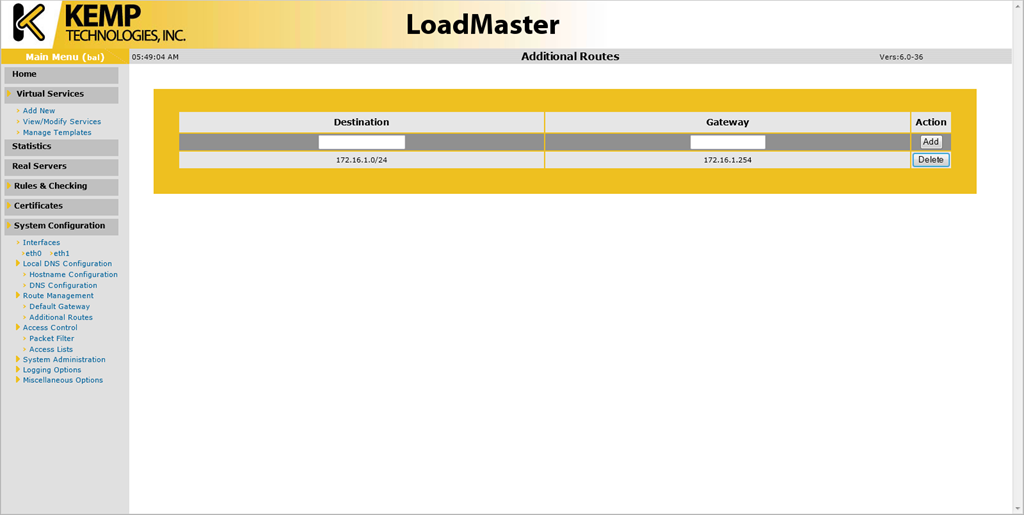Open DNS Configuration page
Image resolution: width=1024 pixels, height=515 pixels.
pos(63,285)
